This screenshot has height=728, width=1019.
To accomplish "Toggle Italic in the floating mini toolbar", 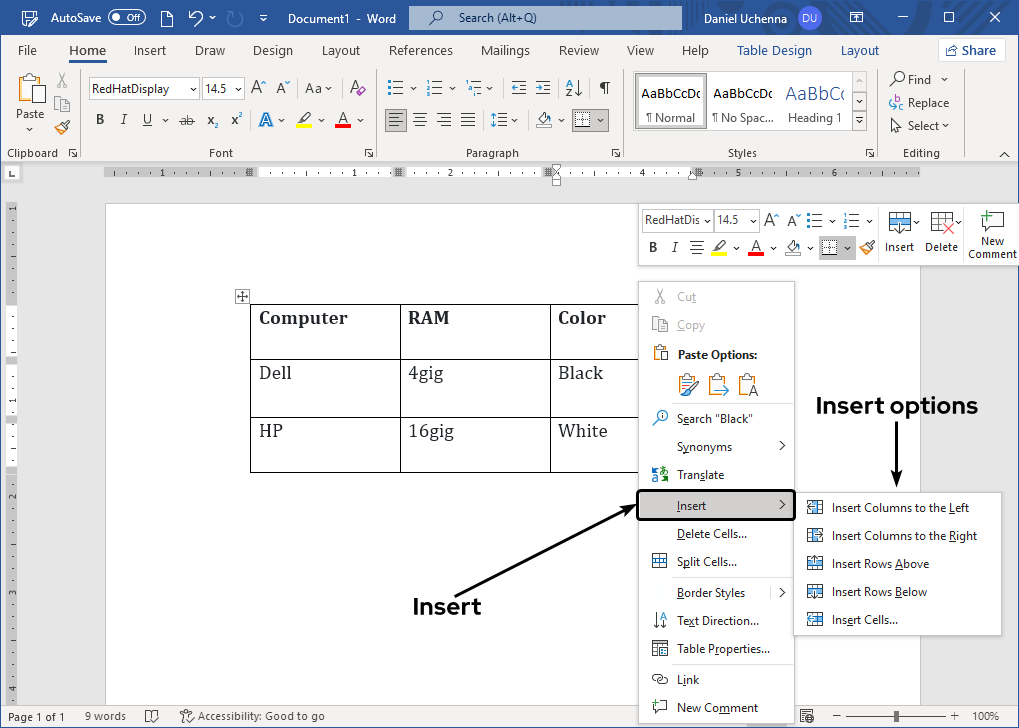I will (x=675, y=247).
